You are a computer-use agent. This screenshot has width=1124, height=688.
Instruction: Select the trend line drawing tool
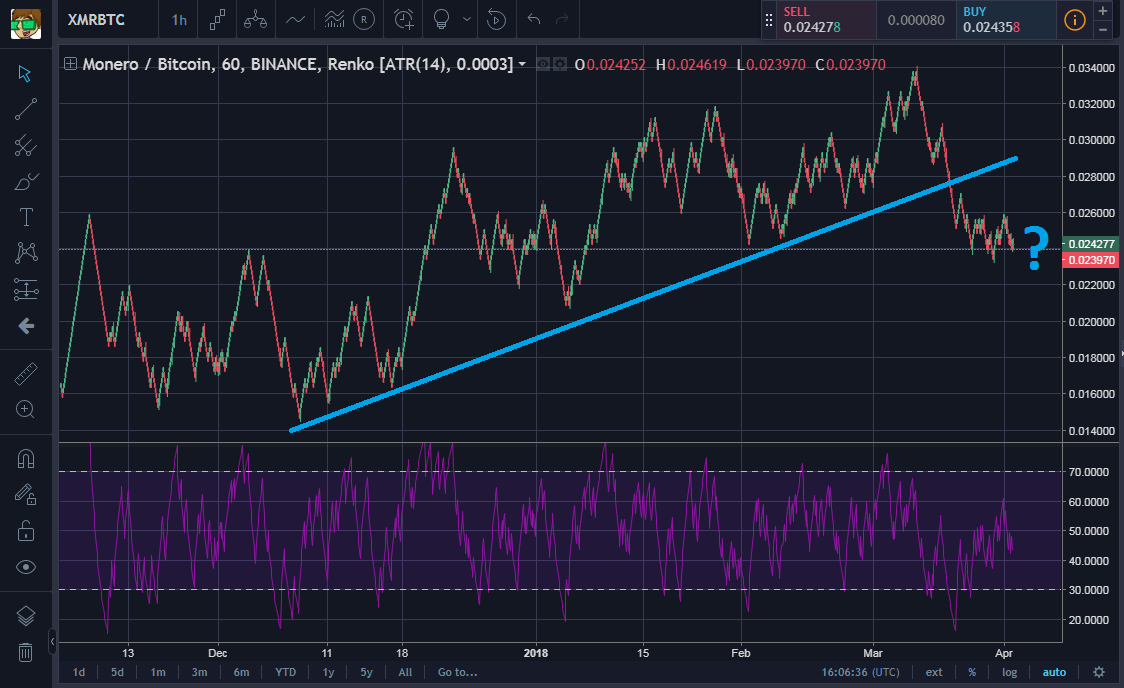point(25,110)
